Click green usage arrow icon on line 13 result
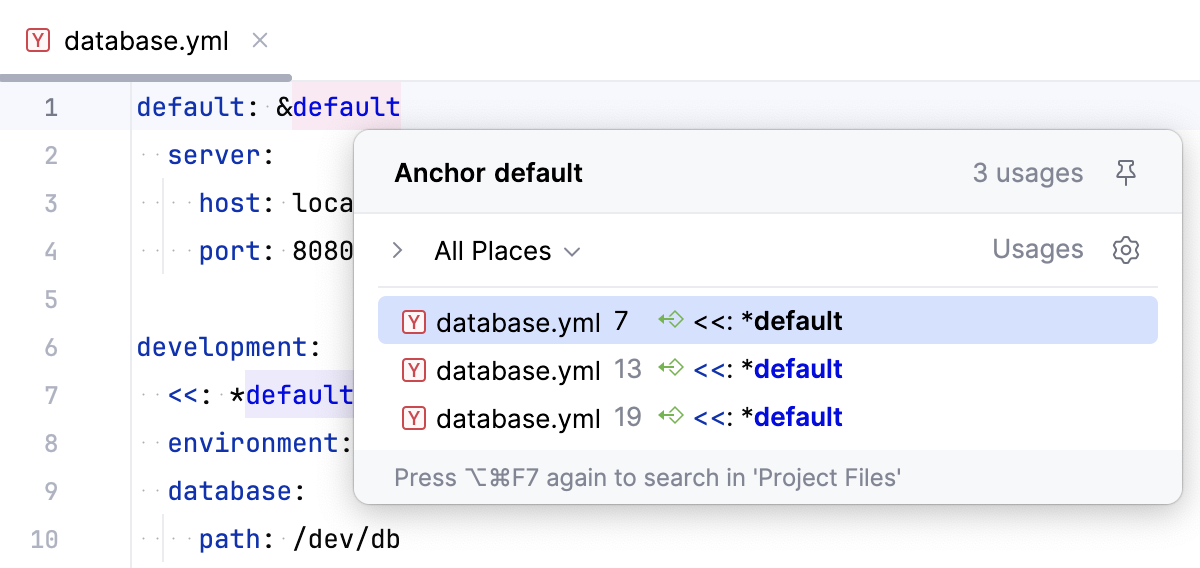Image resolution: width=1200 pixels, height=568 pixels. [x=670, y=369]
